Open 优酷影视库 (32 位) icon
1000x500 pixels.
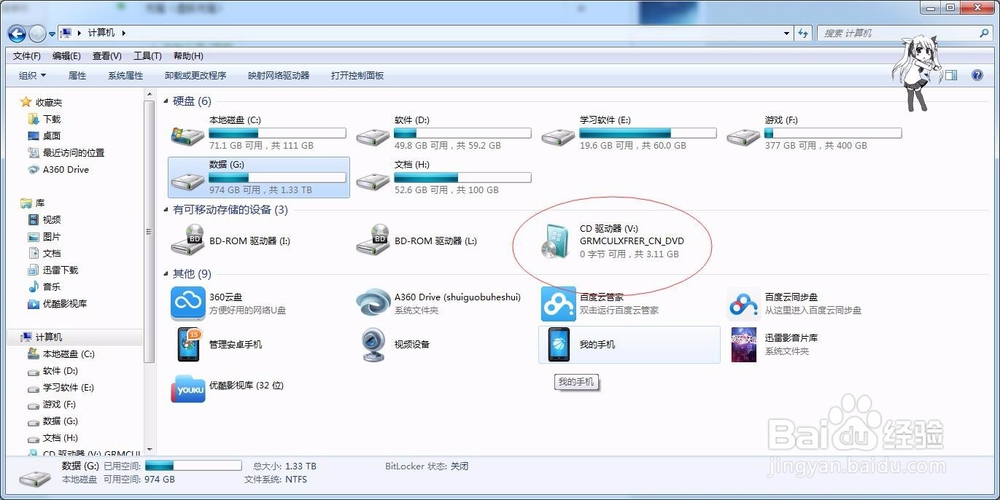pos(188,388)
